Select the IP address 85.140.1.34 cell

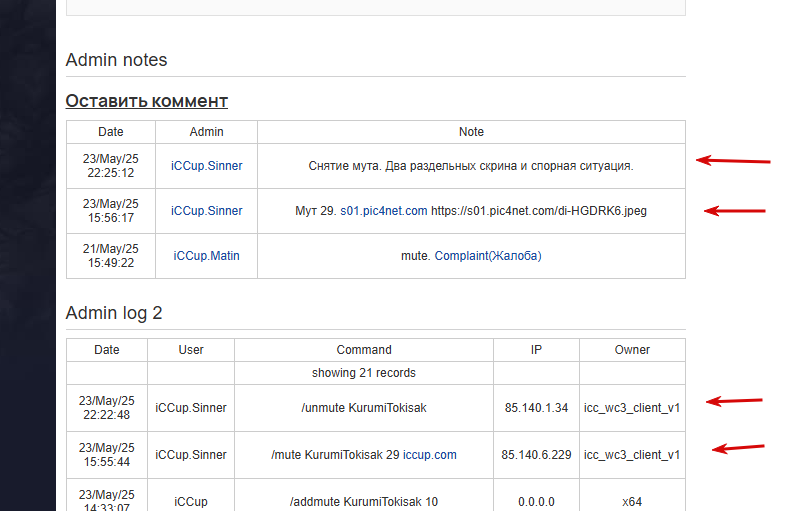pyautogui.click(x=536, y=408)
